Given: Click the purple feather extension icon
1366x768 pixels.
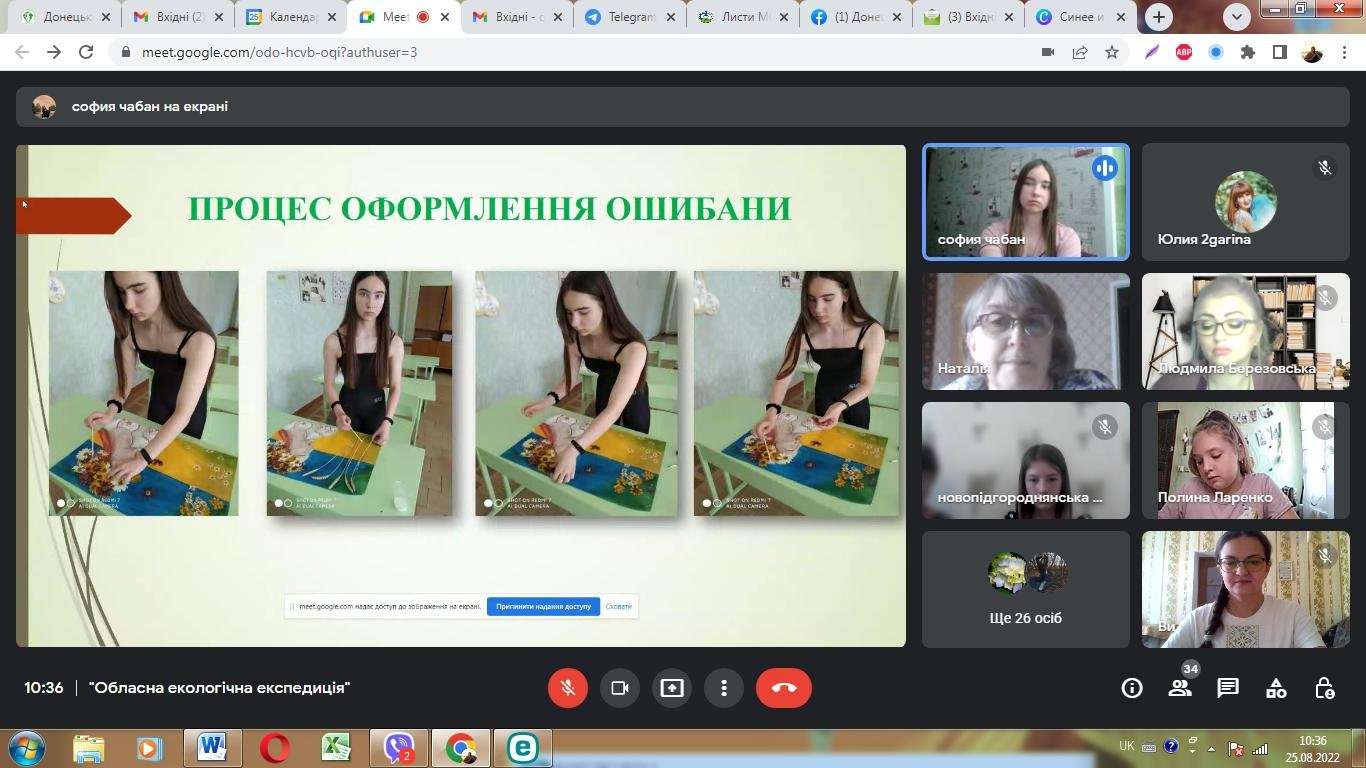Looking at the screenshot, I should point(1152,52).
